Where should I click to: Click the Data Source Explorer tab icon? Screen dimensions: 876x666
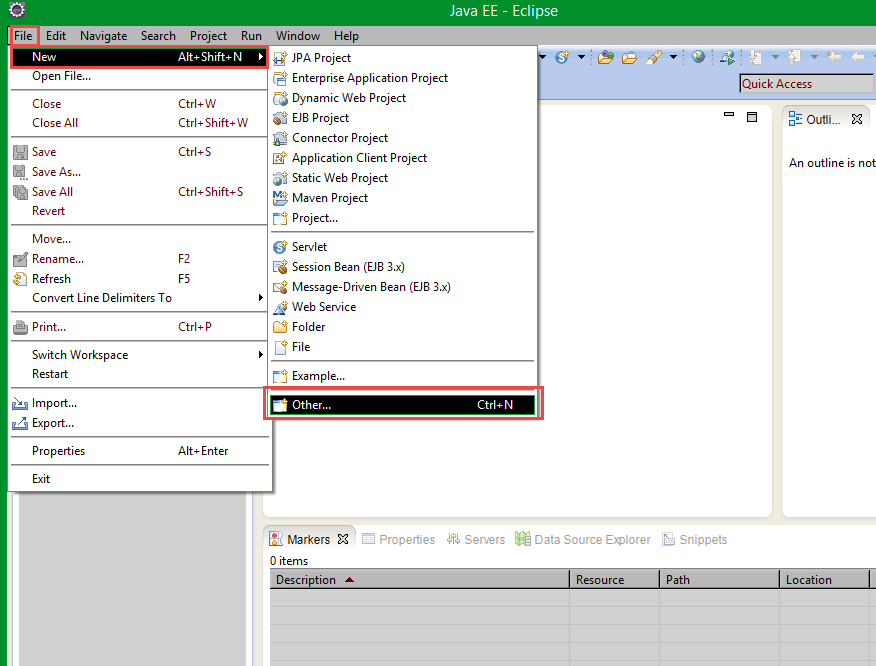click(523, 539)
